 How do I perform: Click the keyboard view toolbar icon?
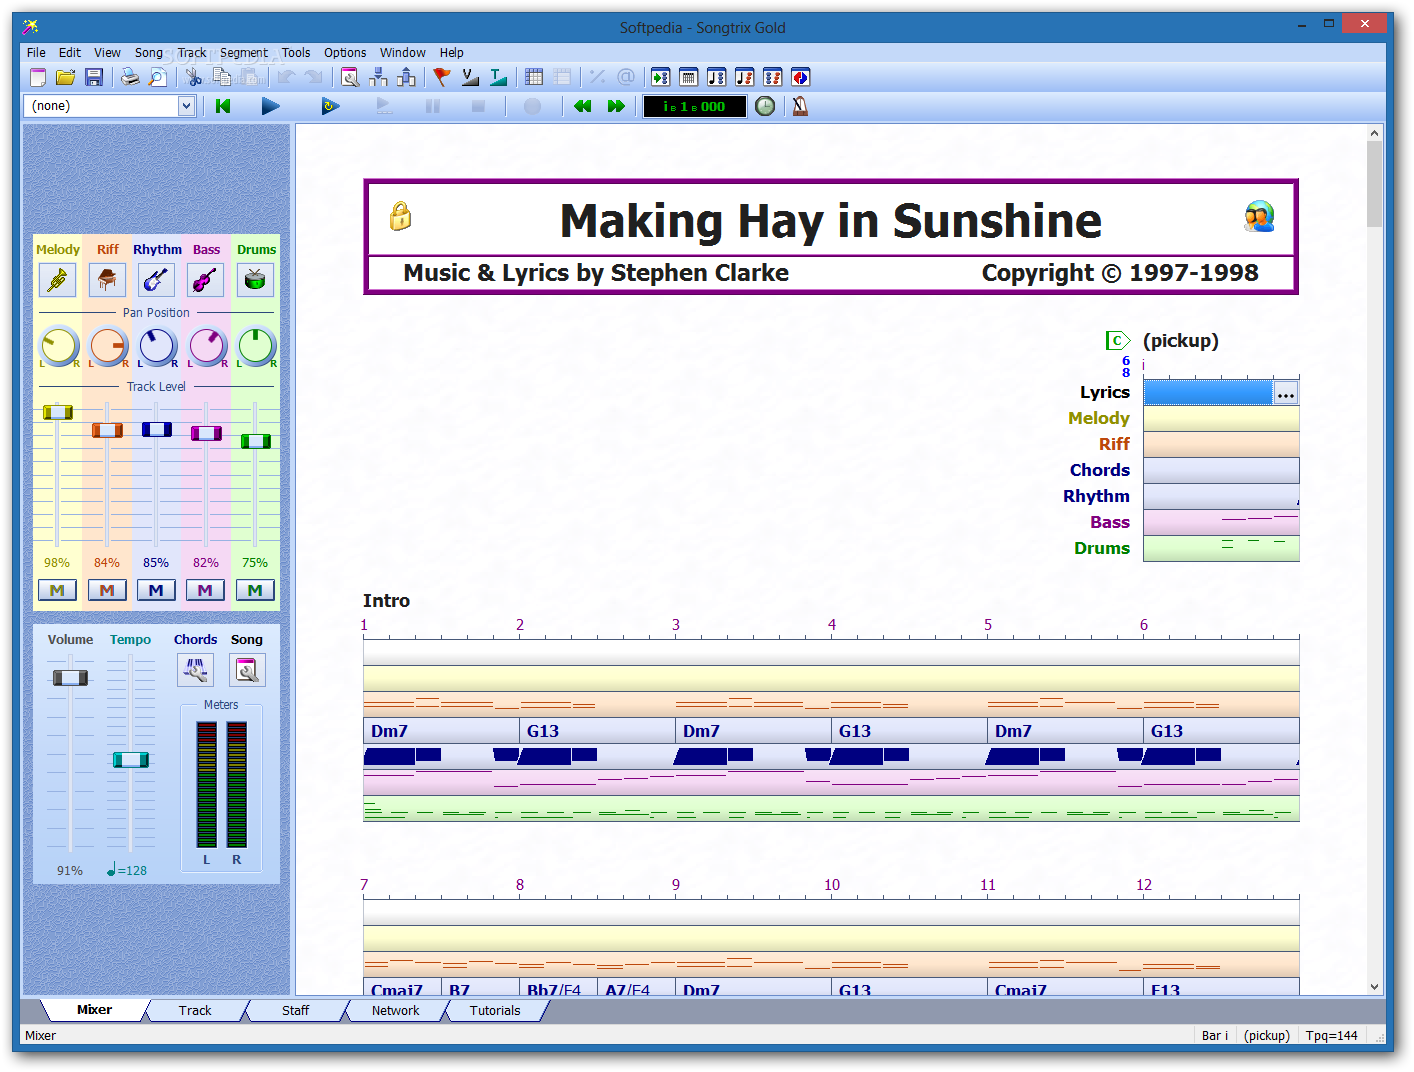tap(688, 77)
